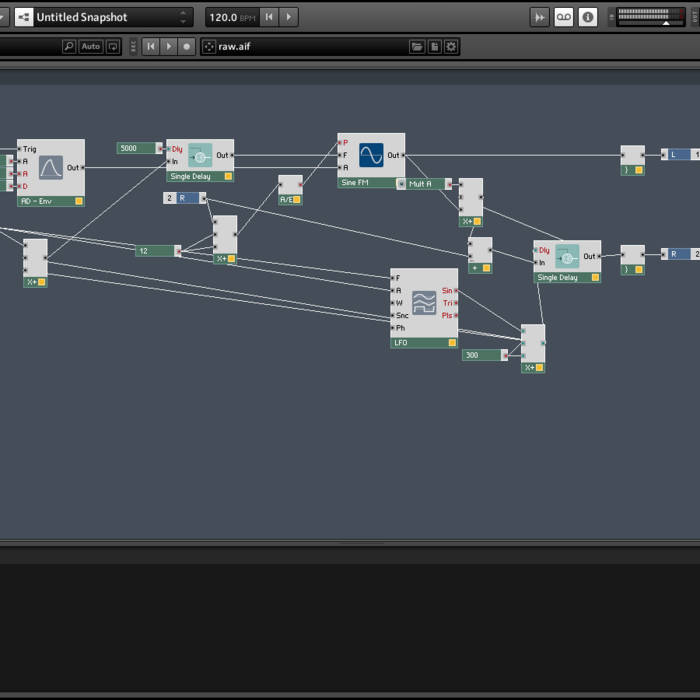
Task: Toggle the yellow status lamp on LFO module
Action: pos(451,342)
